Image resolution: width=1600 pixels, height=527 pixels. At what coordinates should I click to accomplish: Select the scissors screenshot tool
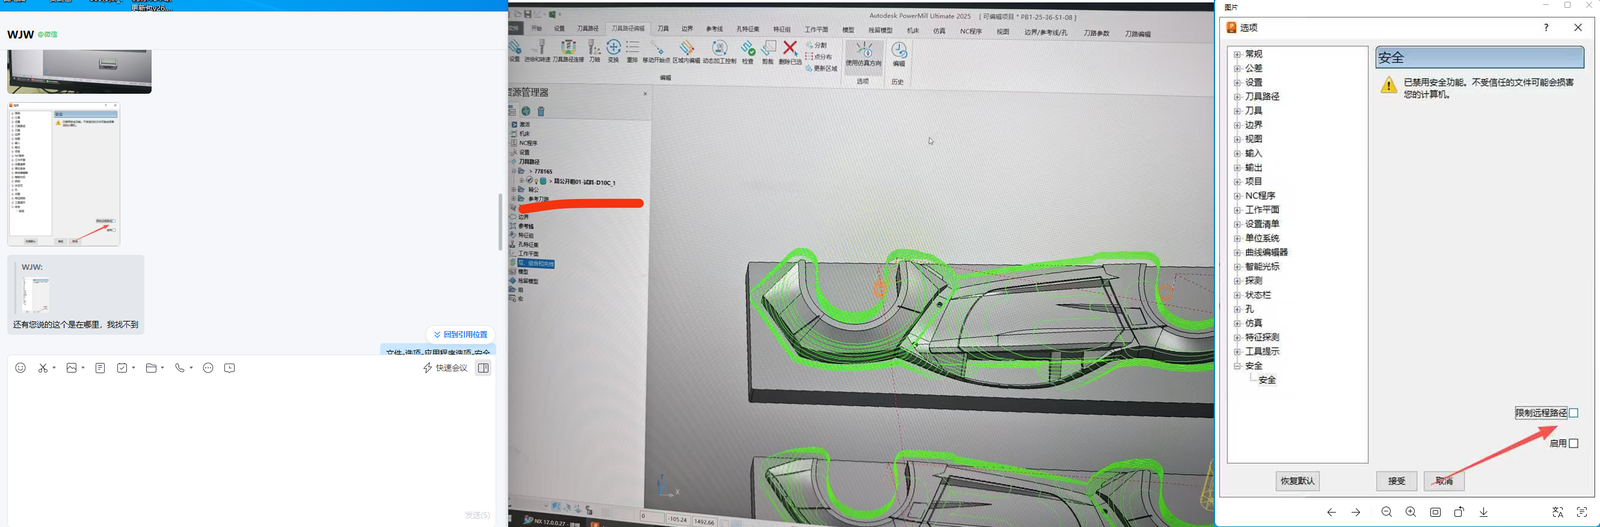tap(43, 368)
